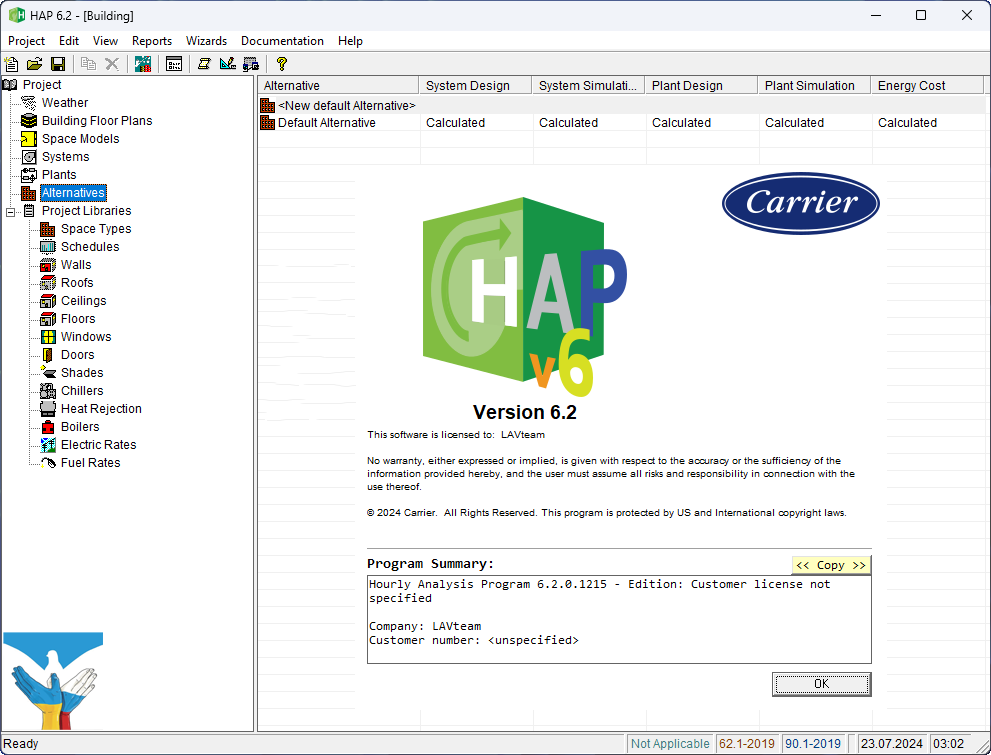Open Chillers library
The height and width of the screenshot is (755, 991).
click(82, 390)
